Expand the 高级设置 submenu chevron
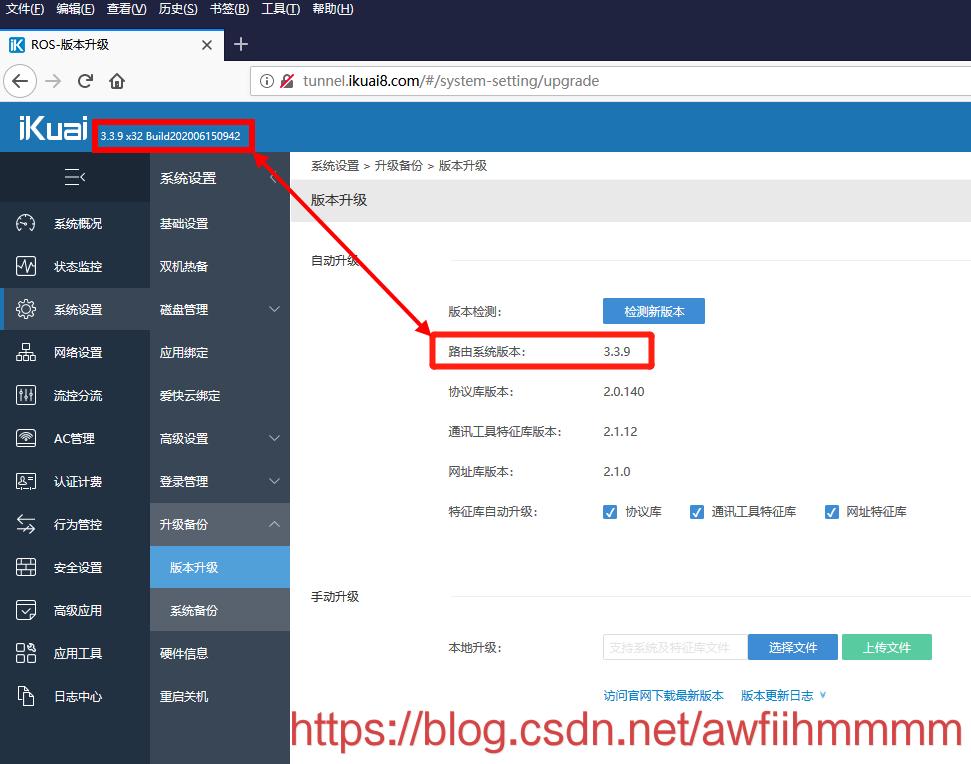Viewport: 971px width, 764px height. [274, 438]
